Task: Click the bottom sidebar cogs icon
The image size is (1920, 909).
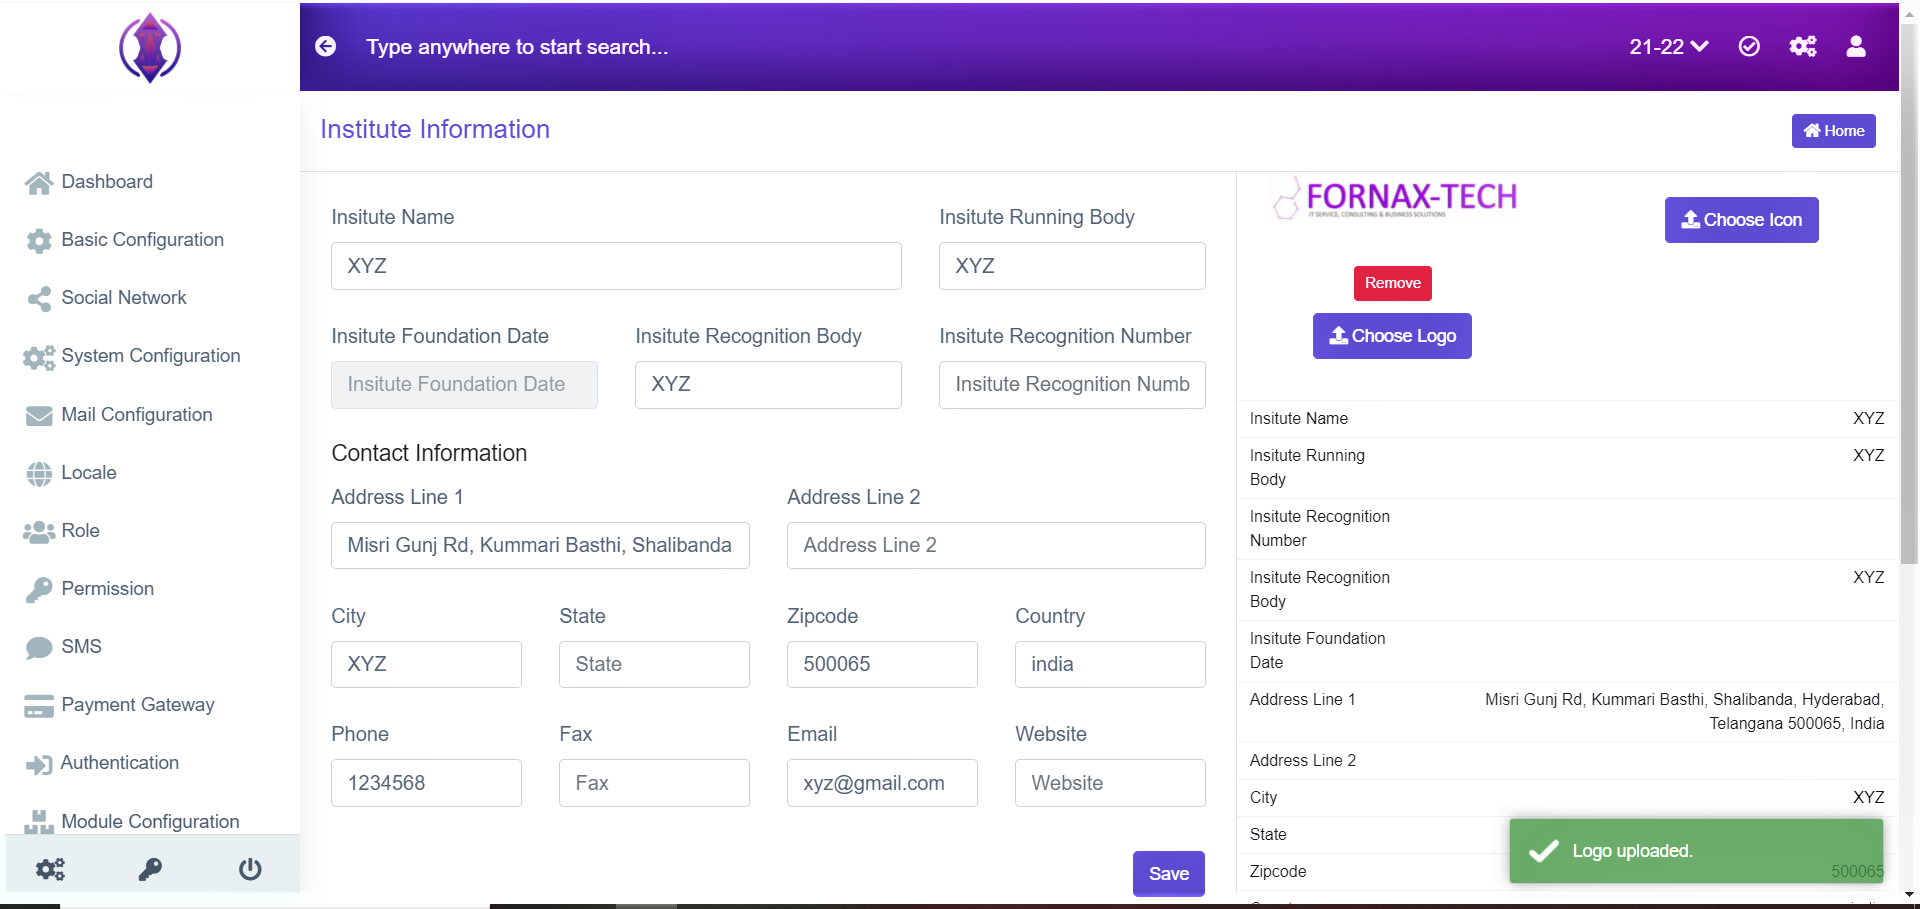Action: (x=50, y=869)
